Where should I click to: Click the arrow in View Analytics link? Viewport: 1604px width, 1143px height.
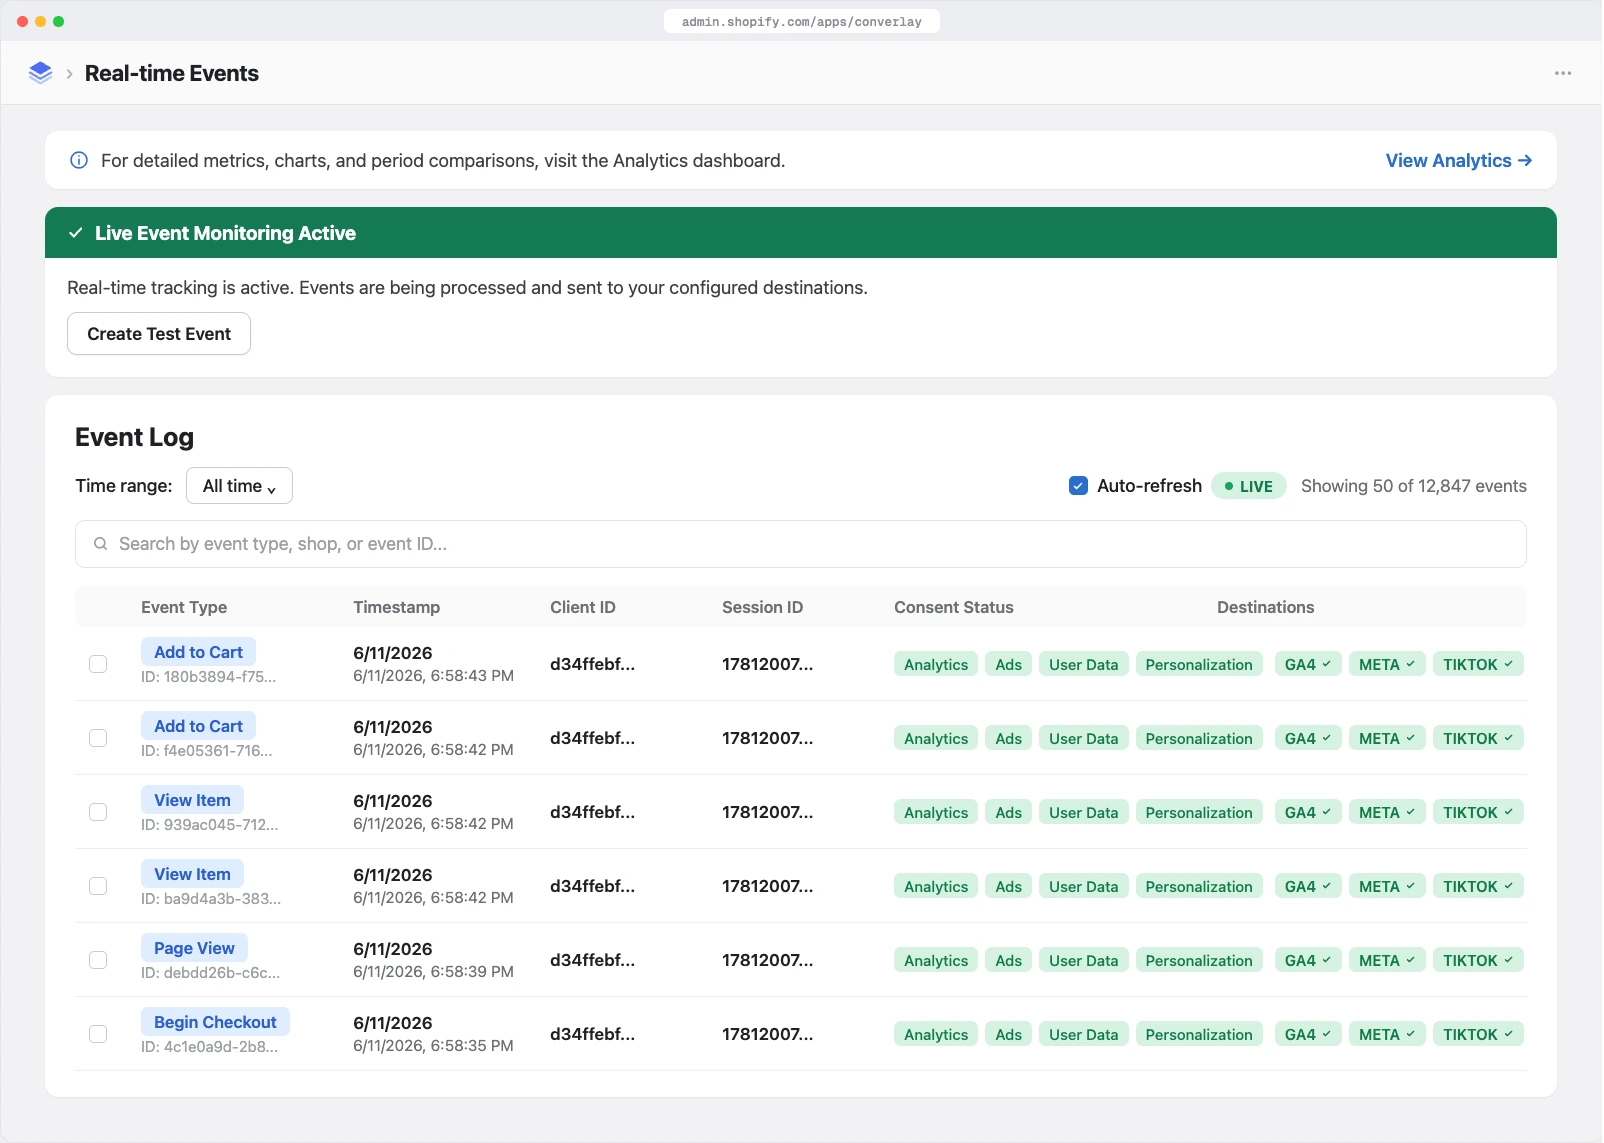pyautogui.click(x=1525, y=160)
